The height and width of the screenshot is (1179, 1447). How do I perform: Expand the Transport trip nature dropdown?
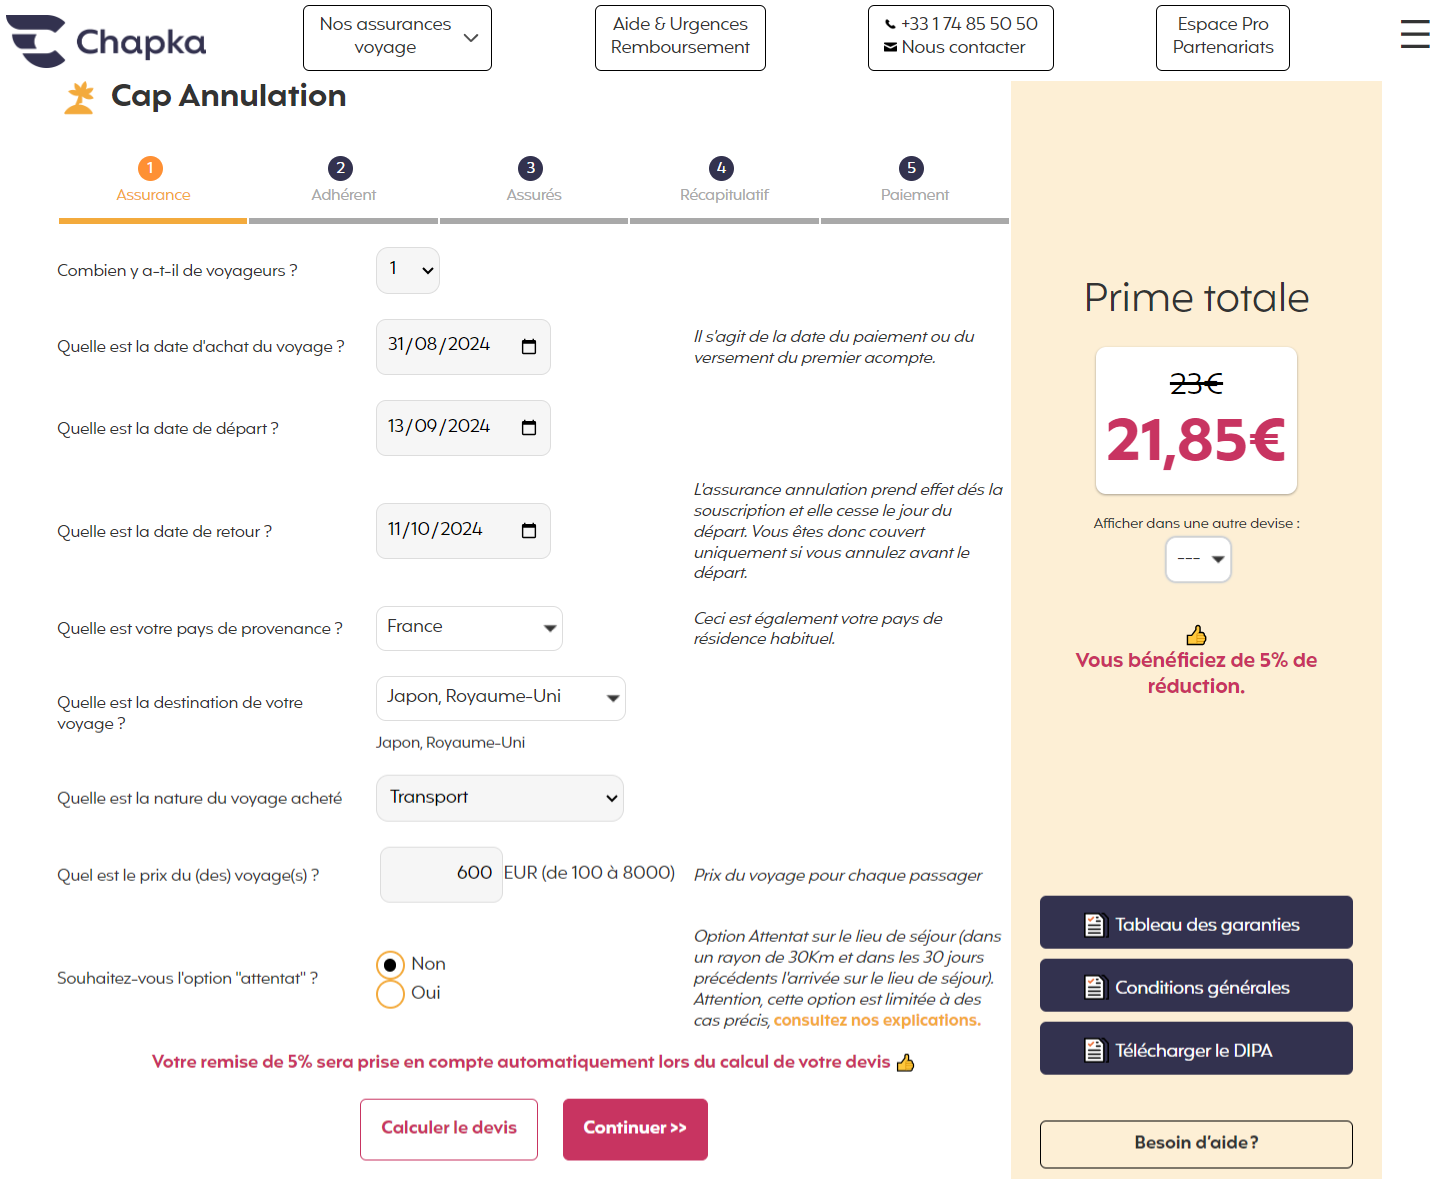pos(500,798)
